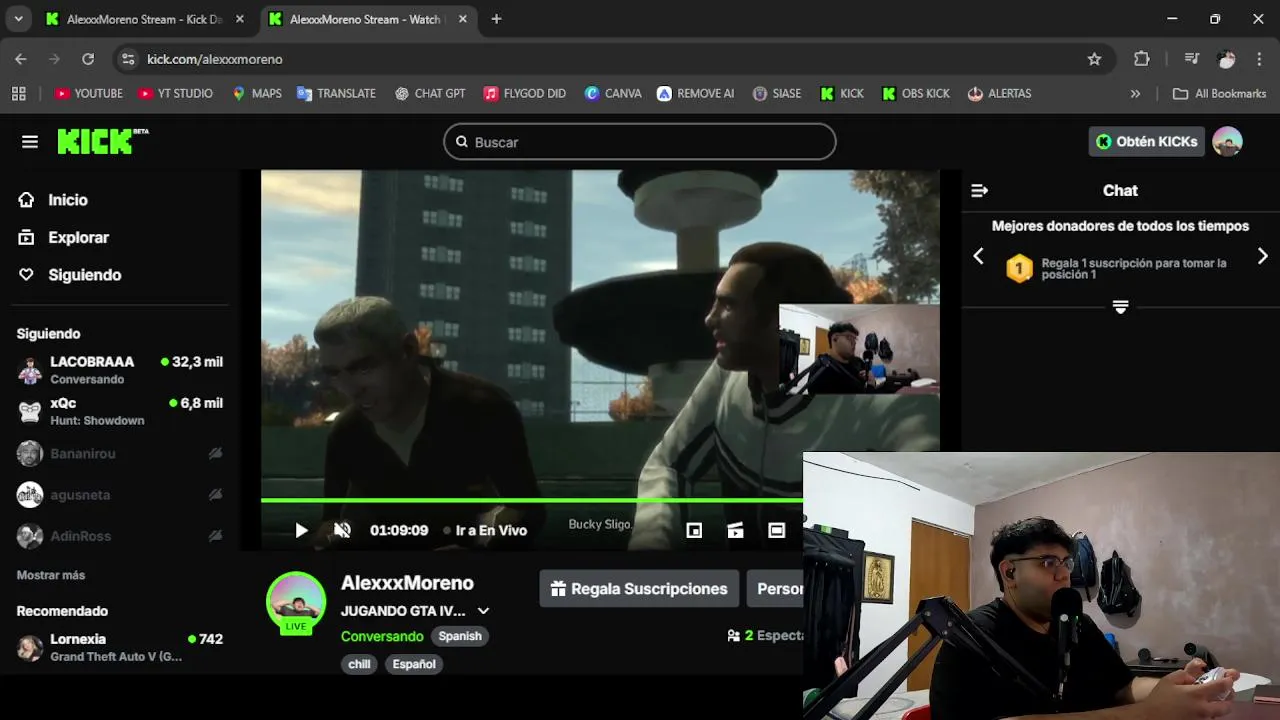Open a new browser tab
The image size is (1280, 720).
(496, 19)
